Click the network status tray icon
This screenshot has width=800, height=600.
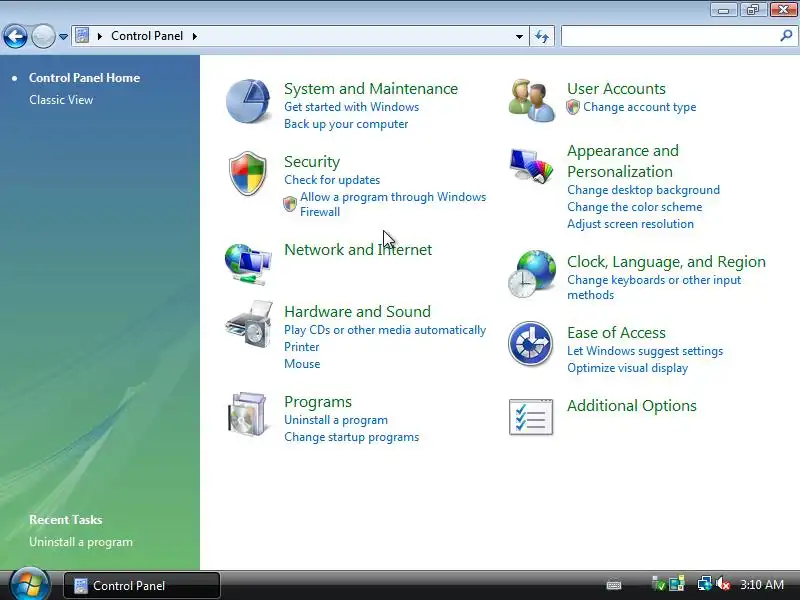pos(705,584)
